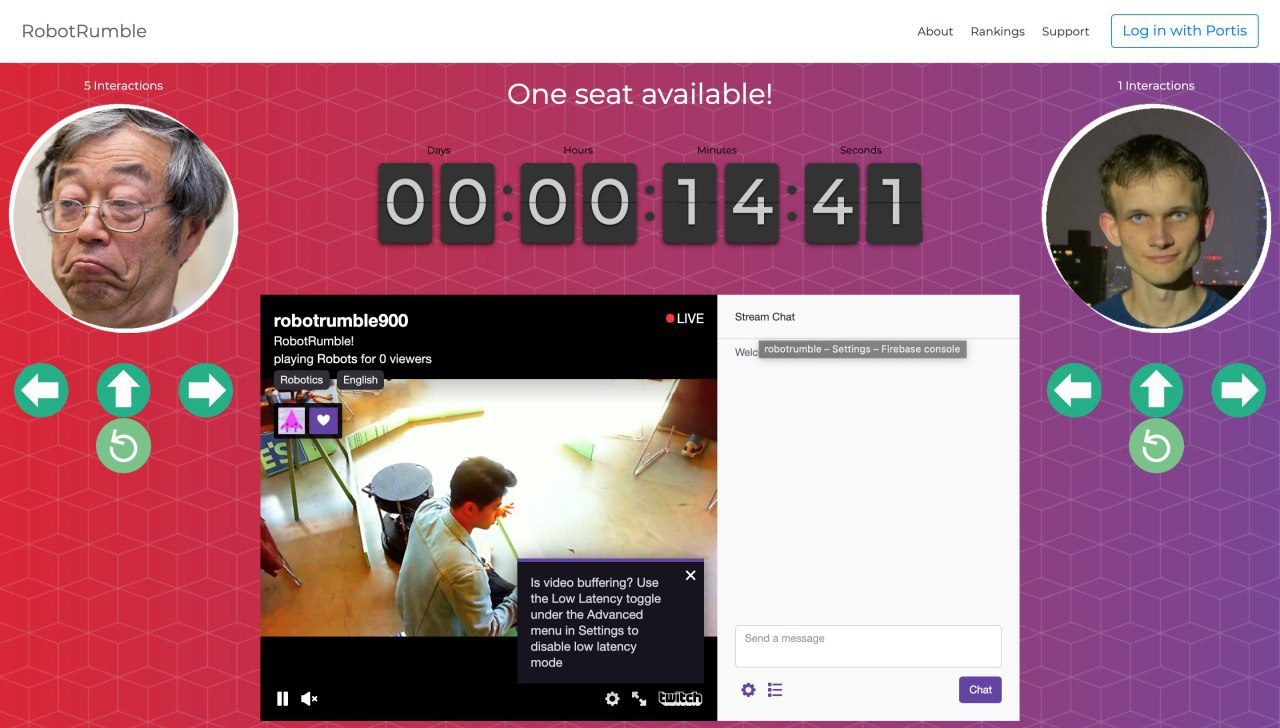The image size is (1280, 728).
Task: Pause the Twitch stream video
Action: point(283,699)
